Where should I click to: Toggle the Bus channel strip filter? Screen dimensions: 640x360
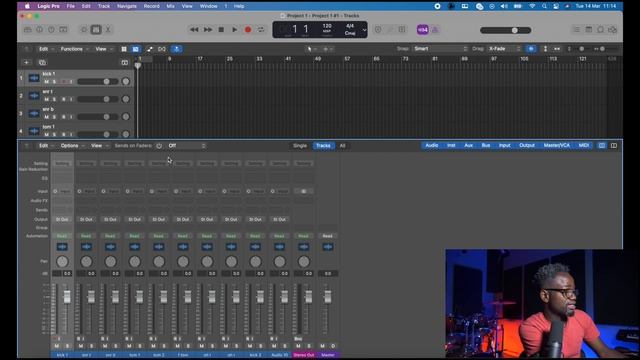[x=486, y=145]
